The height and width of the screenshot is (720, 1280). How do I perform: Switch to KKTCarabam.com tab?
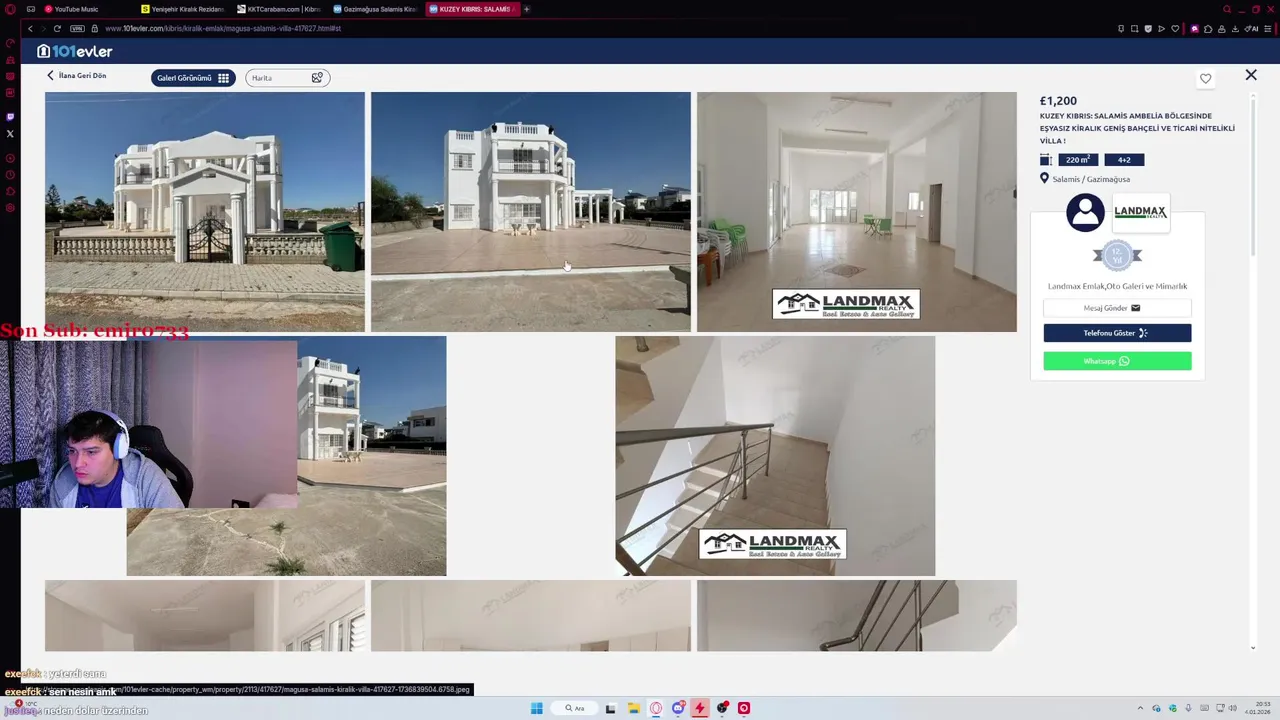278,9
